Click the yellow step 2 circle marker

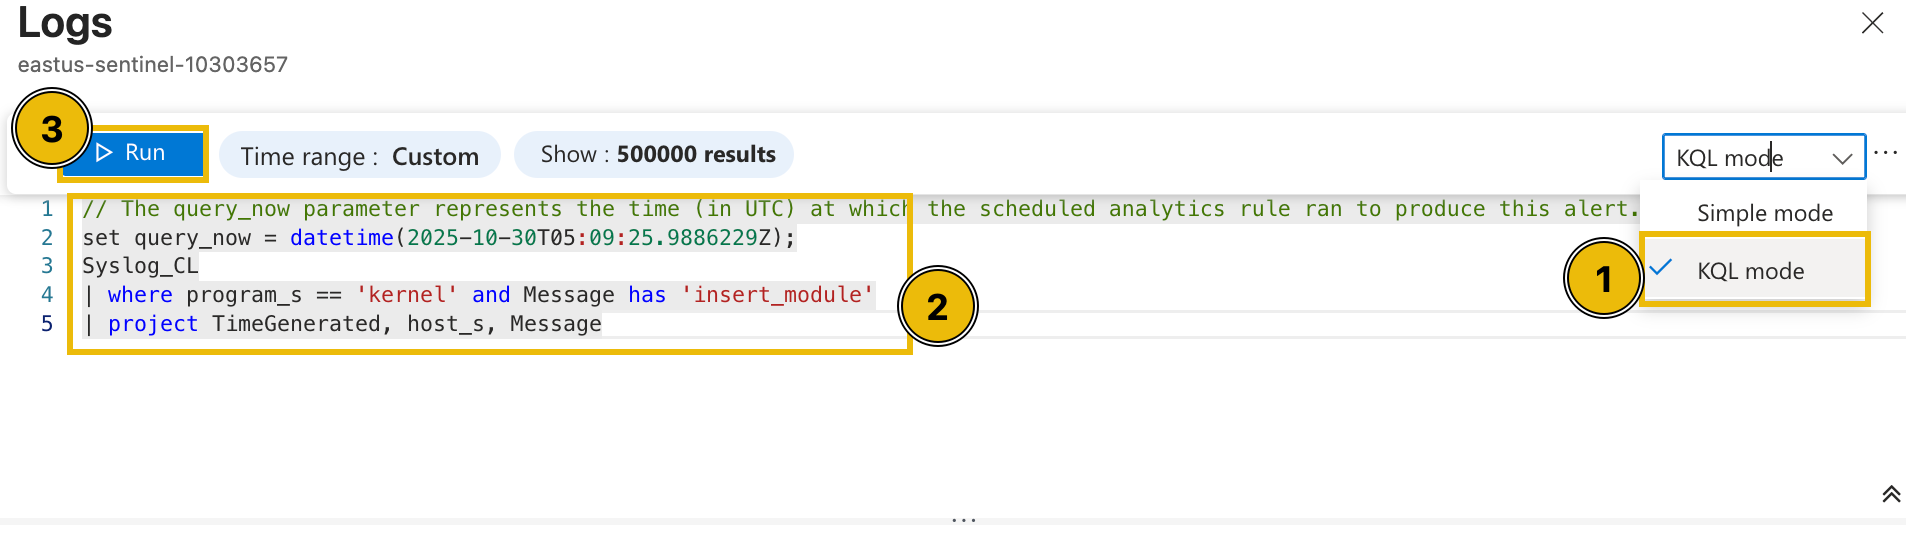937,307
